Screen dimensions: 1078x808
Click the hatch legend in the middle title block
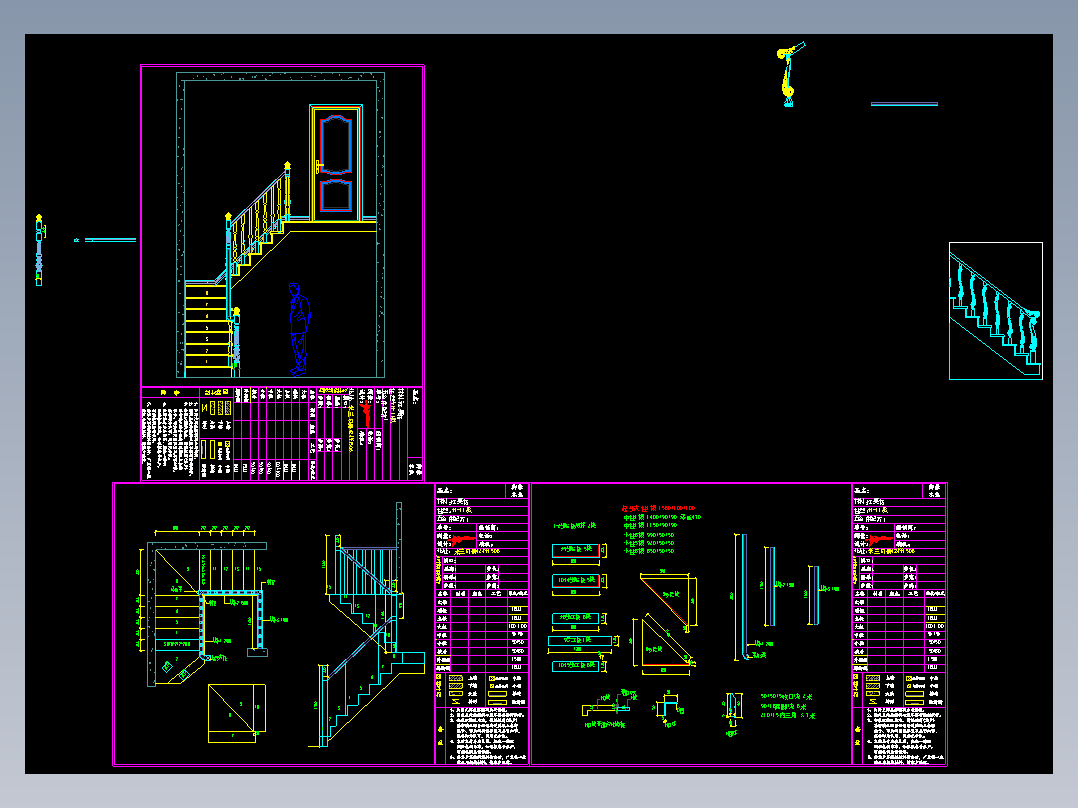[x=482, y=689]
